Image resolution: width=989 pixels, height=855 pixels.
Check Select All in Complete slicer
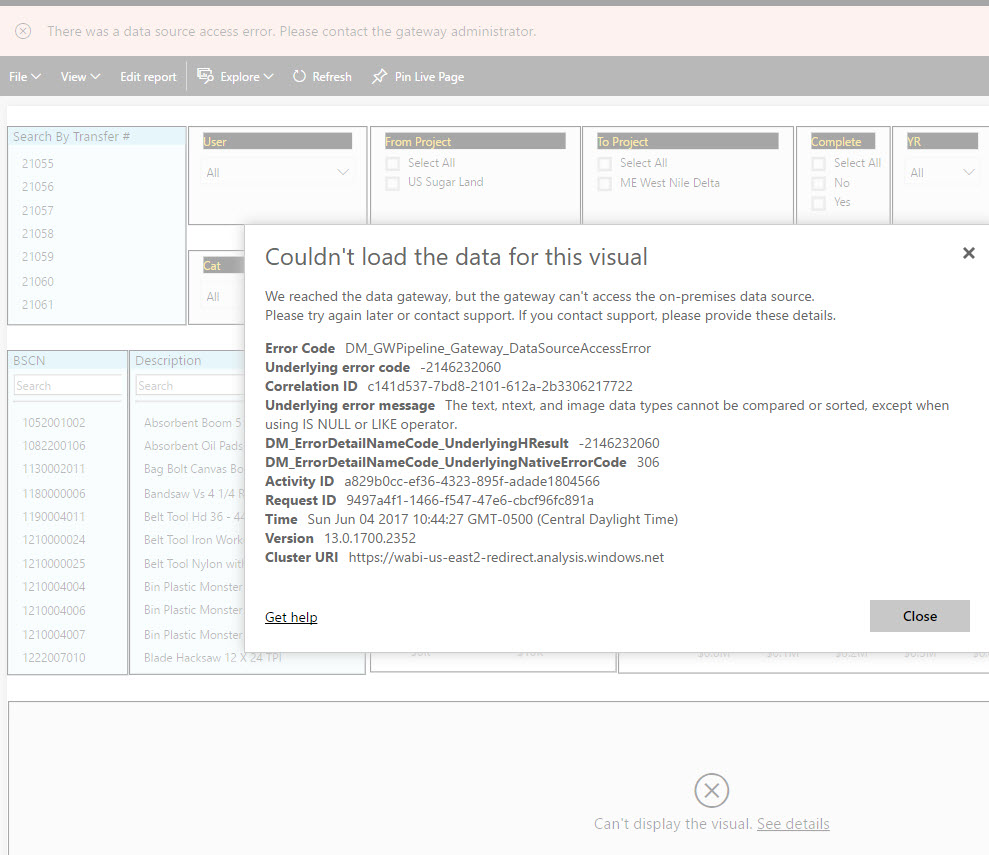818,163
